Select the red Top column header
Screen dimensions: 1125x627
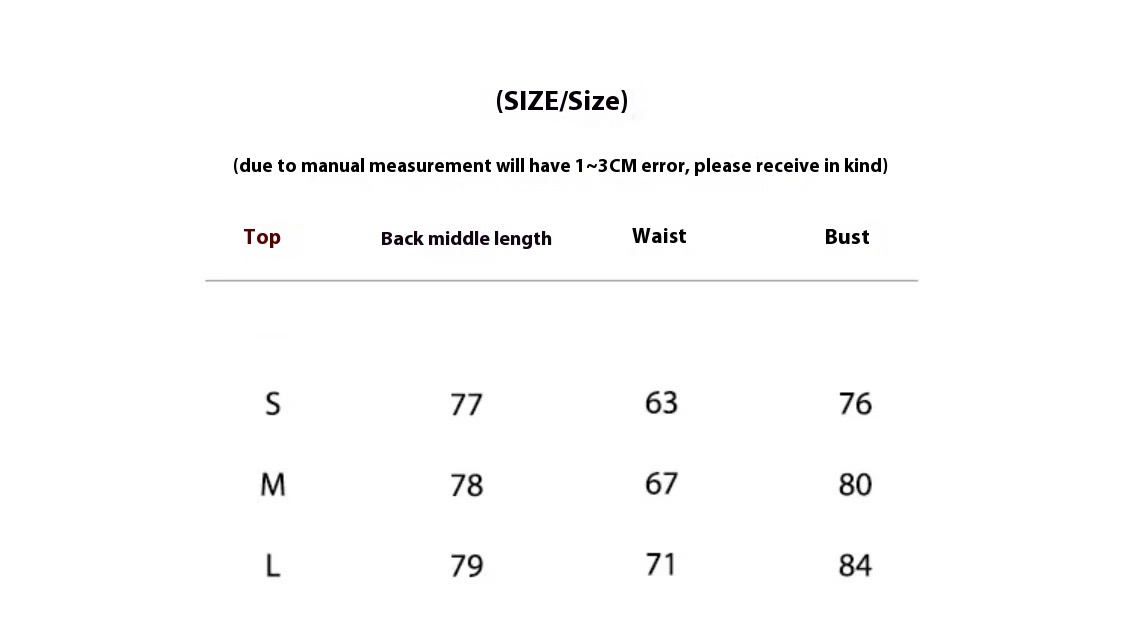tap(262, 237)
